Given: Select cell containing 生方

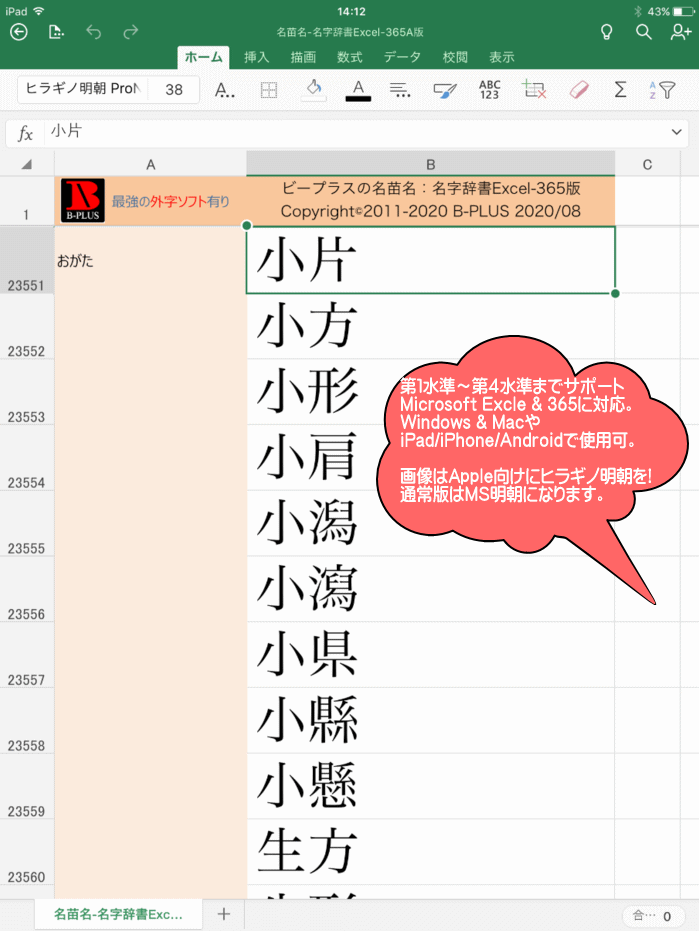Looking at the screenshot, I should click(x=431, y=852).
